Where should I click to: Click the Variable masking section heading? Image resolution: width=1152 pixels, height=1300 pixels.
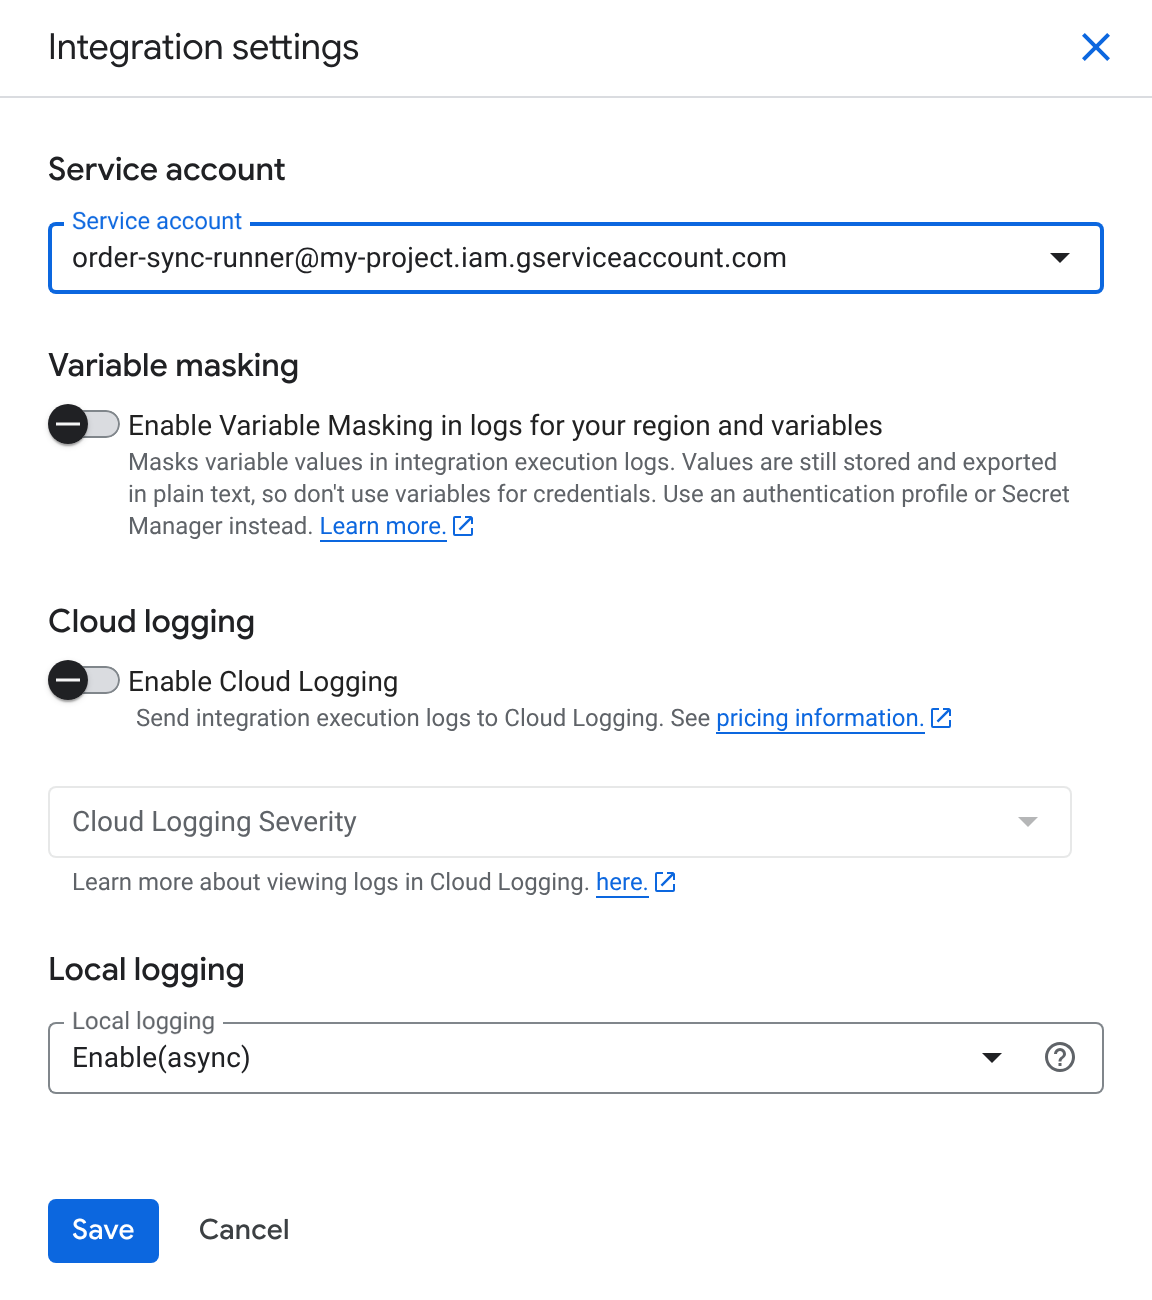click(174, 366)
